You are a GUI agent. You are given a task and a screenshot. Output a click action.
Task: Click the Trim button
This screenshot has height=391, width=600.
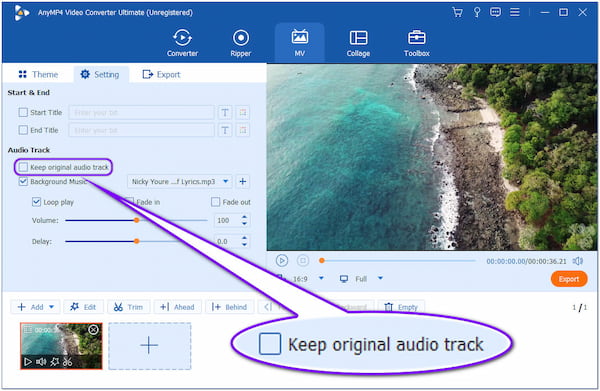(x=128, y=307)
